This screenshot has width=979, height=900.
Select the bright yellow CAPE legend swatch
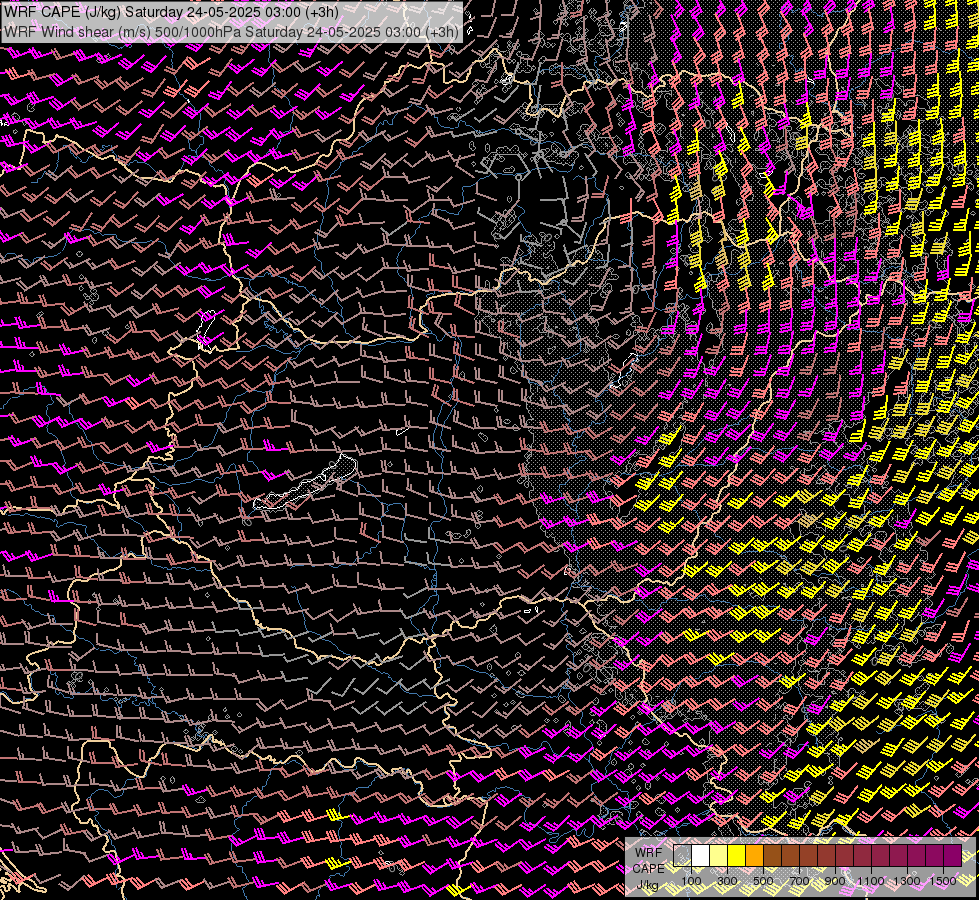pos(737,856)
